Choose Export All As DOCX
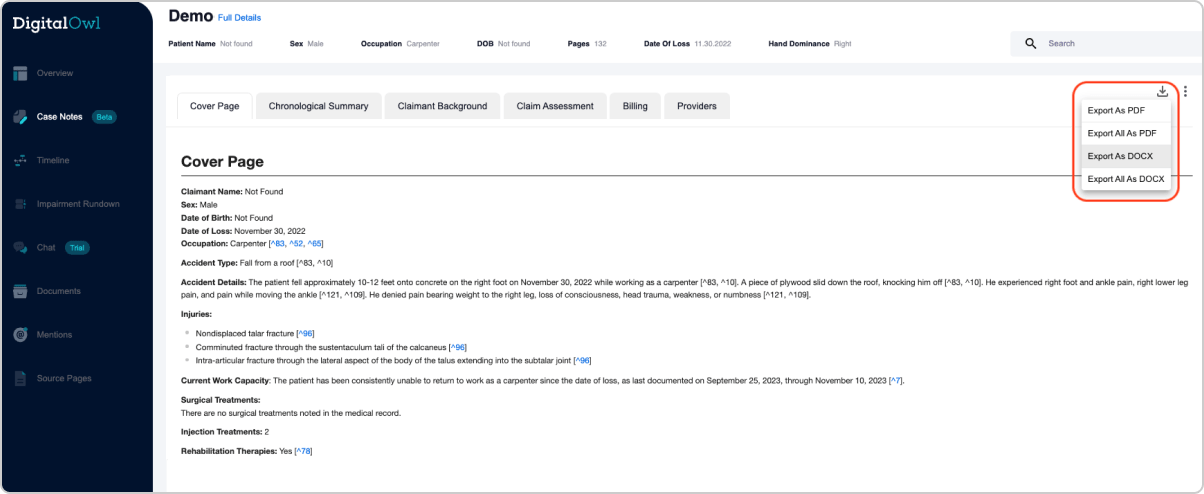This screenshot has height=494, width=1204. [1126, 179]
